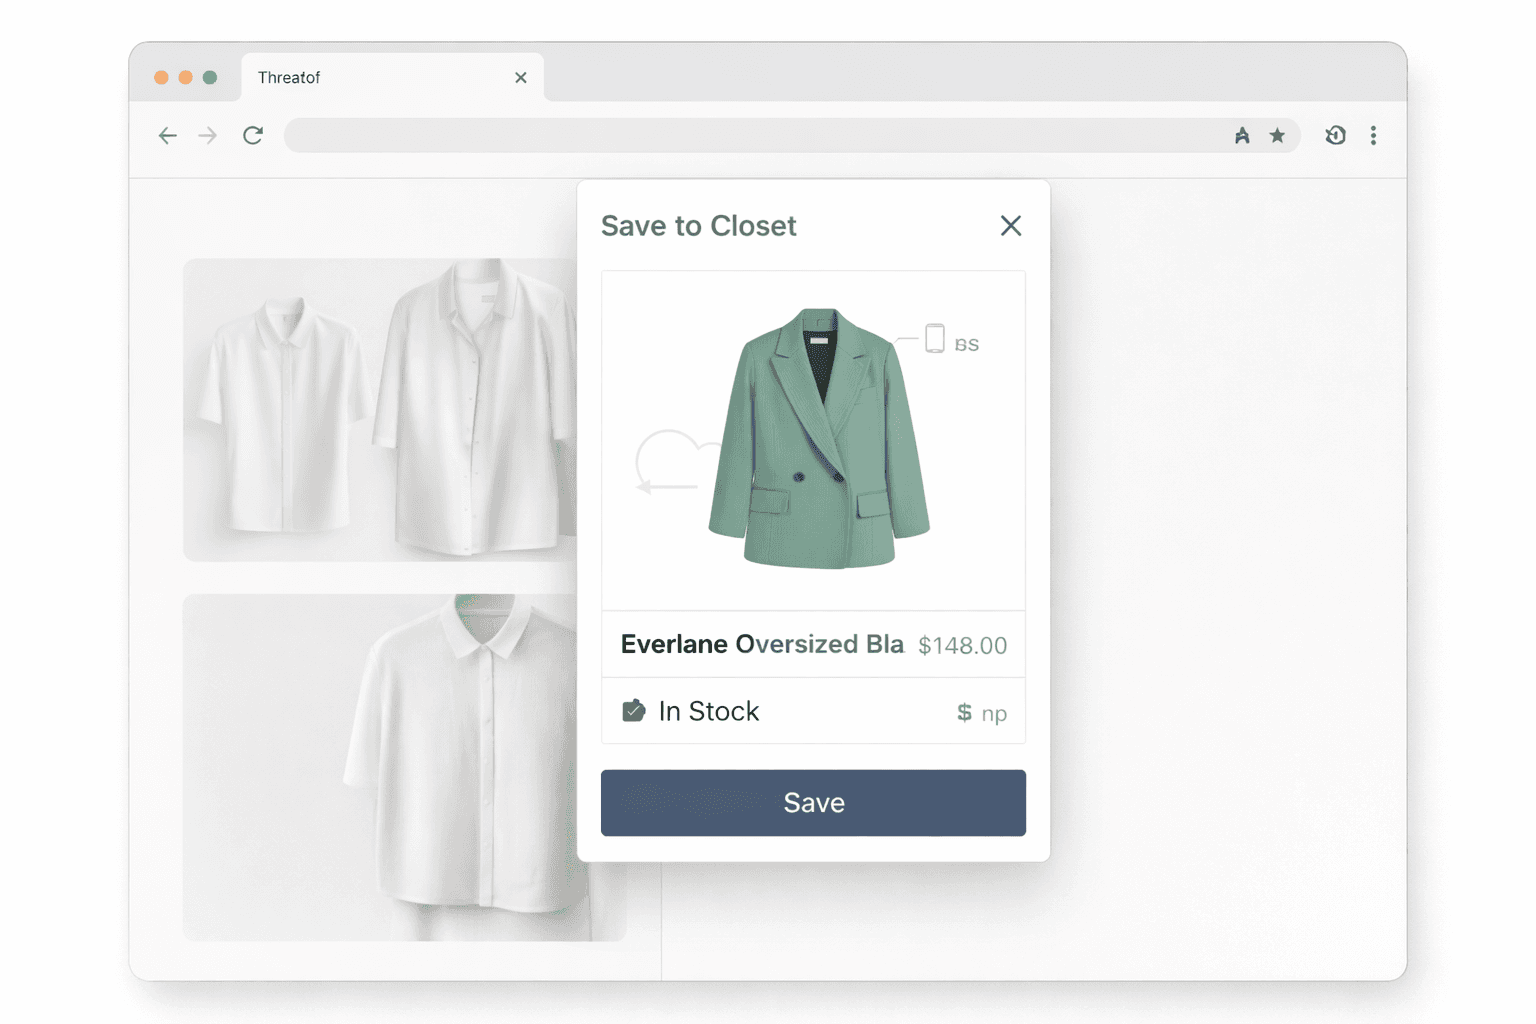
Task: Click the $148.00 price
Action: (962, 646)
